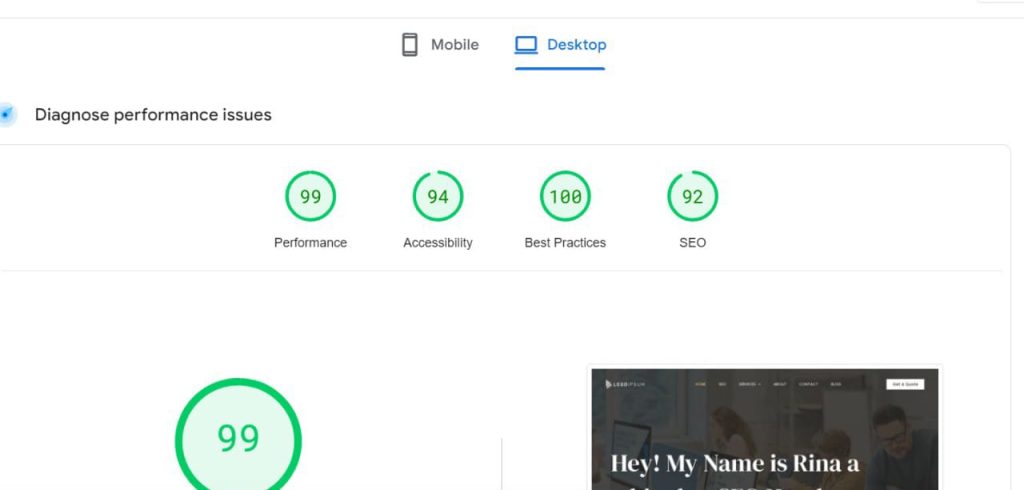Click the Accessibility label under the score
This screenshot has width=1024, height=490.
click(437, 243)
